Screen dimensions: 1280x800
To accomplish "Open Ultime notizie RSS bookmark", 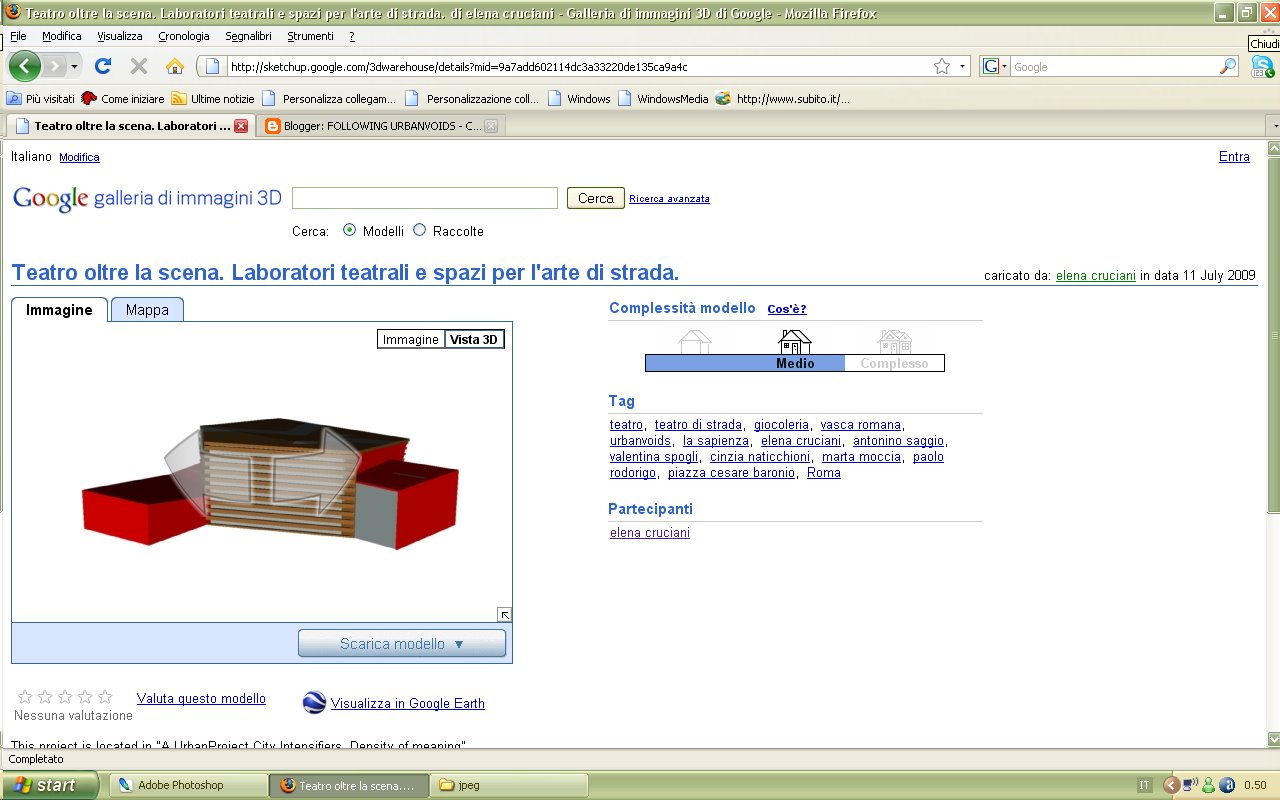I will [x=213, y=99].
